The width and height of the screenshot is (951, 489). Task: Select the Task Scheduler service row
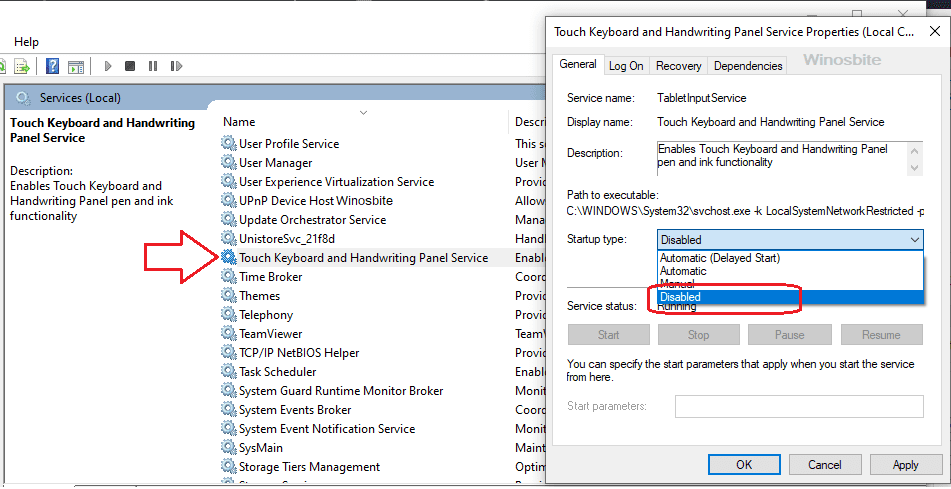[278, 372]
